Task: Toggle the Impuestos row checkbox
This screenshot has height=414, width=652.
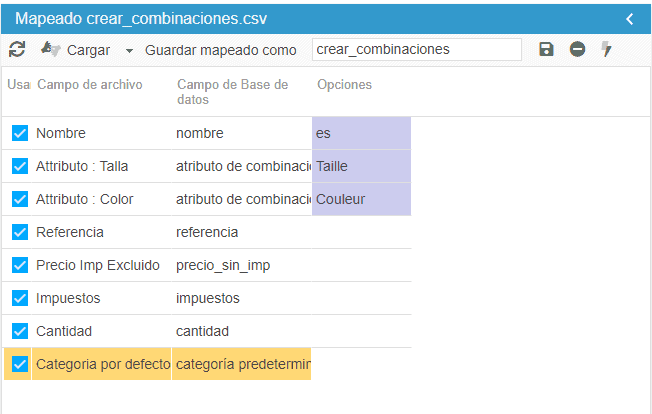Action: pyautogui.click(x=20, y=298)
